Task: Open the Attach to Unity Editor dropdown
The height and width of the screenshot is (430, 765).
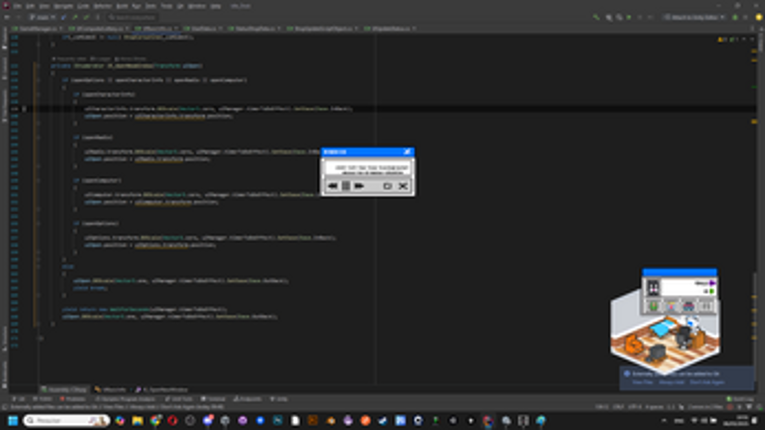Action: point(695,17)
